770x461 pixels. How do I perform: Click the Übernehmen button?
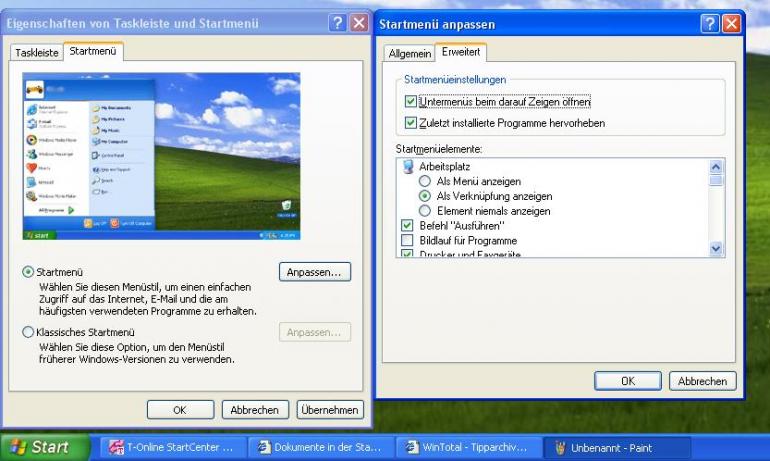(x=330, y=410)
